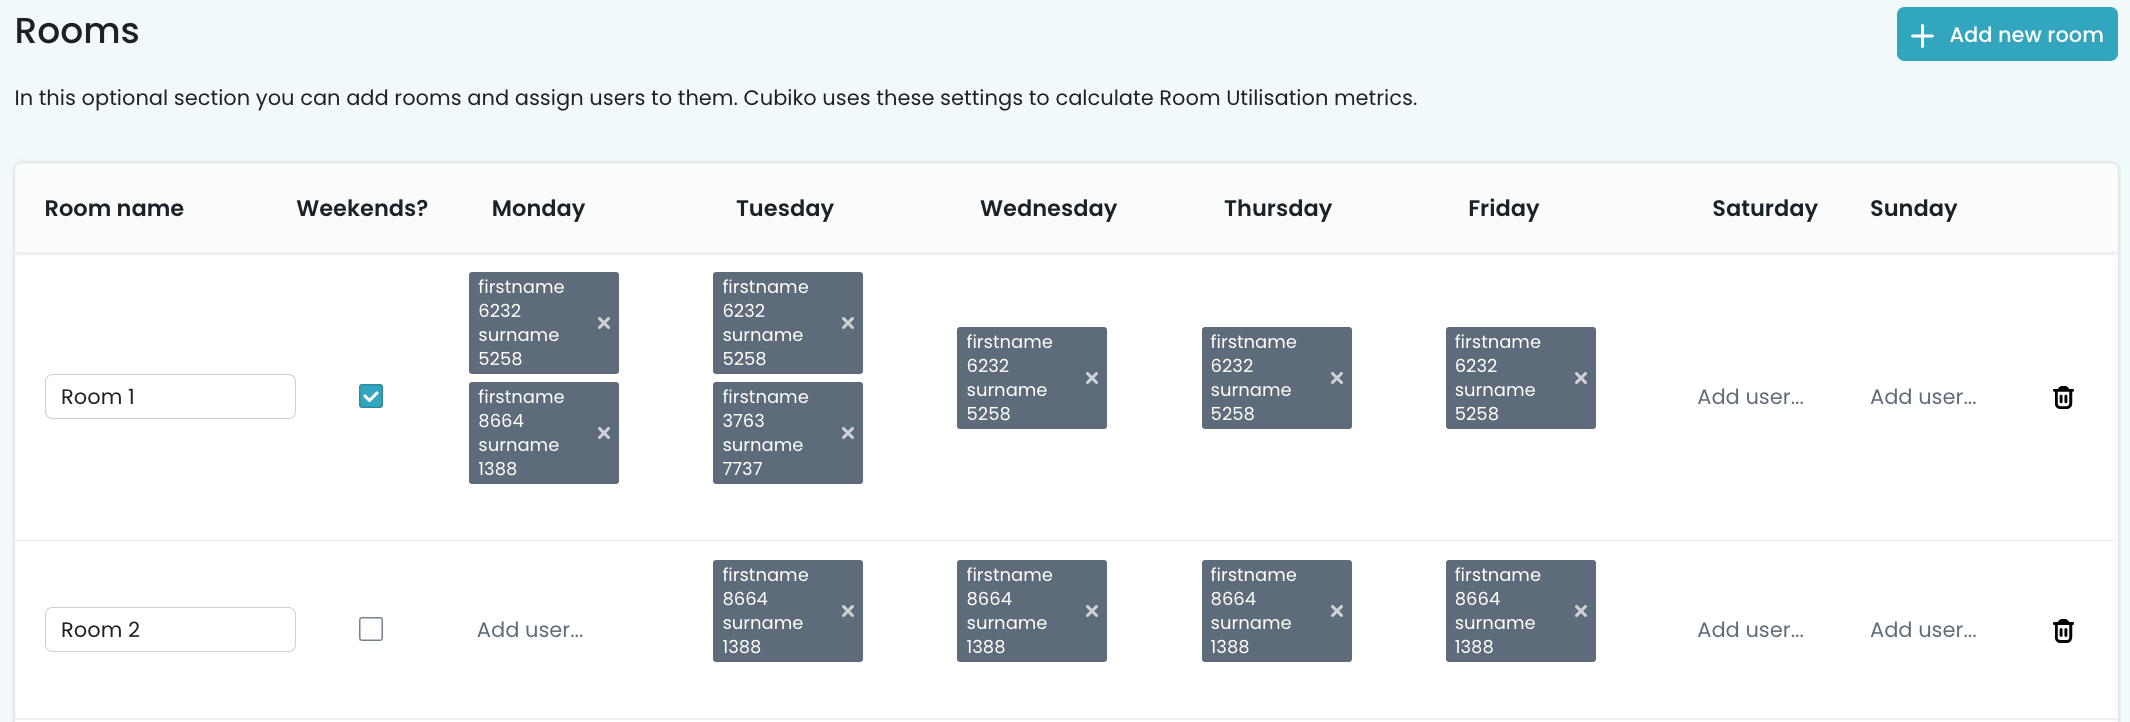This screenshot has height=722, width=2130.
Task: Remove firstname 6232 surname 5258 from Room 1 Monday
Action: (604, 323)
